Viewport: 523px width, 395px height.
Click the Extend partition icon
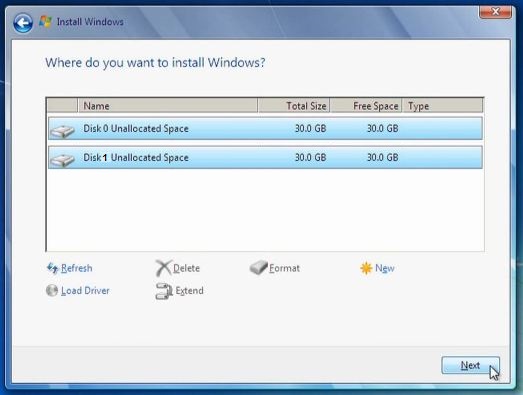[164, 291]
